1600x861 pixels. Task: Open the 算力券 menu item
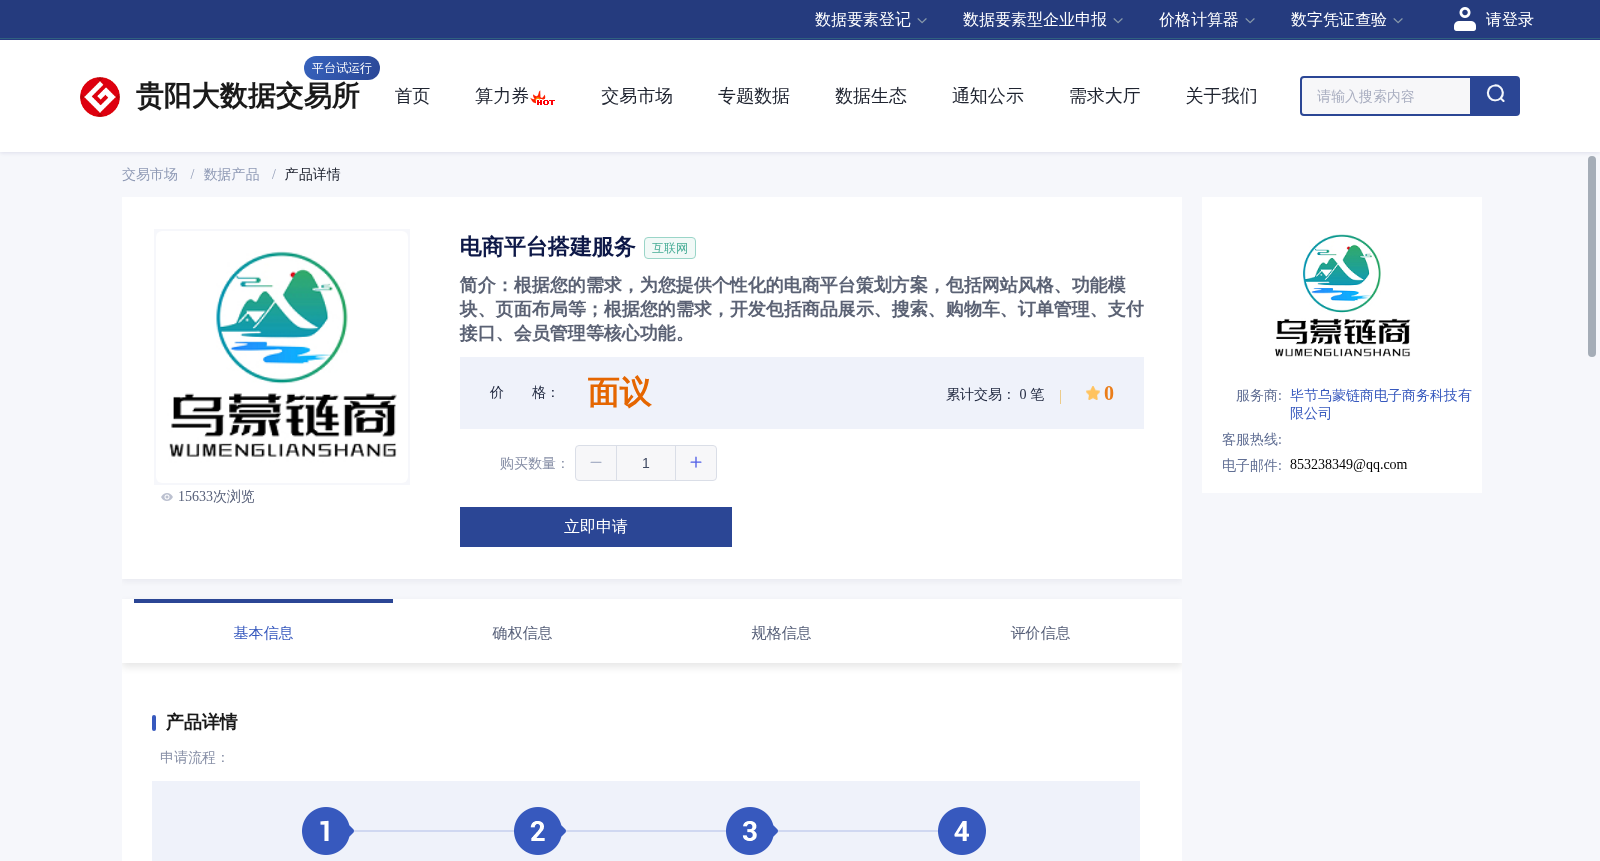[x=501, y=96]
